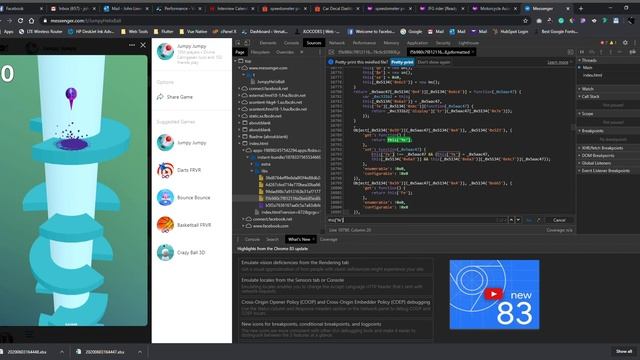The image size is (640, 360).
Task: Close the What's New drawer tab
Action: click(x=313, y=240)
